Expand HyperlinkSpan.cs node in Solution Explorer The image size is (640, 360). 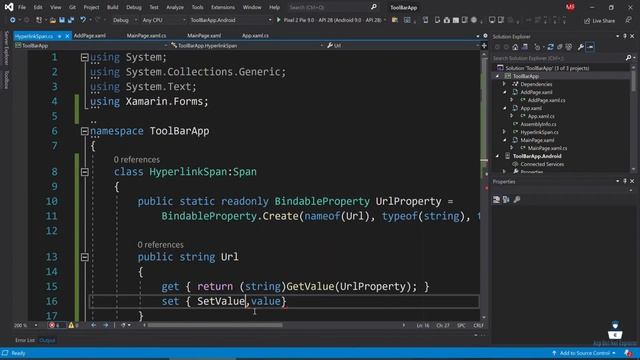[x=504, y=132]
